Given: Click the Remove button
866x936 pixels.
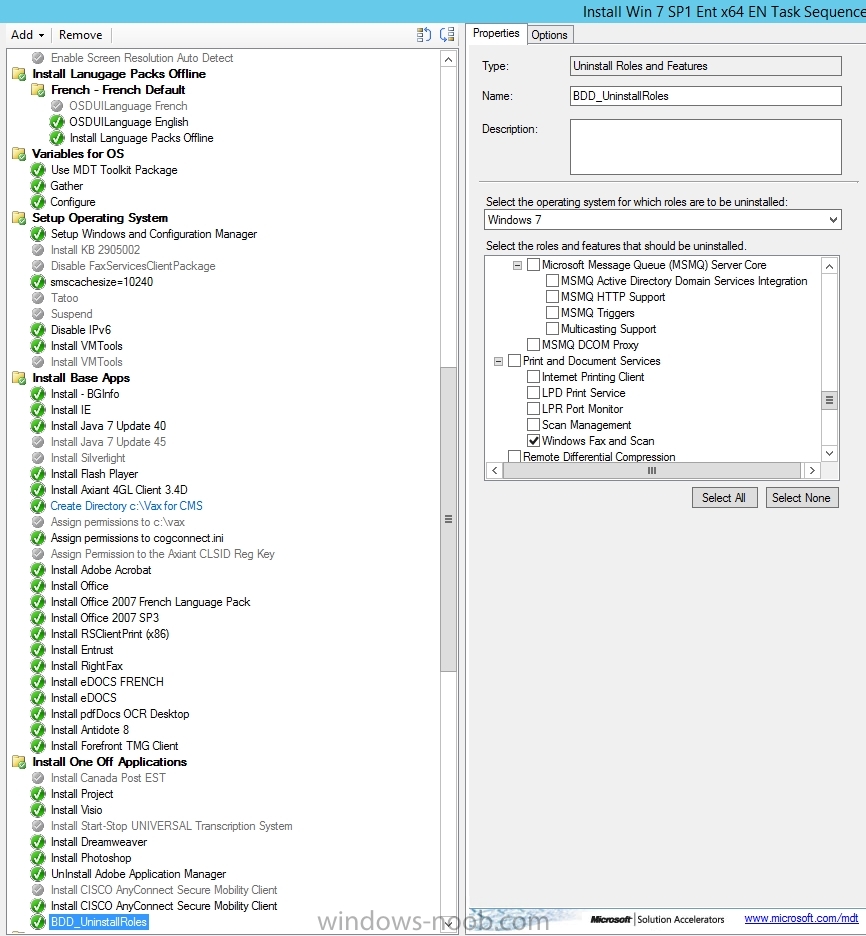Looking at the screenshot, I should coord(81,35).
